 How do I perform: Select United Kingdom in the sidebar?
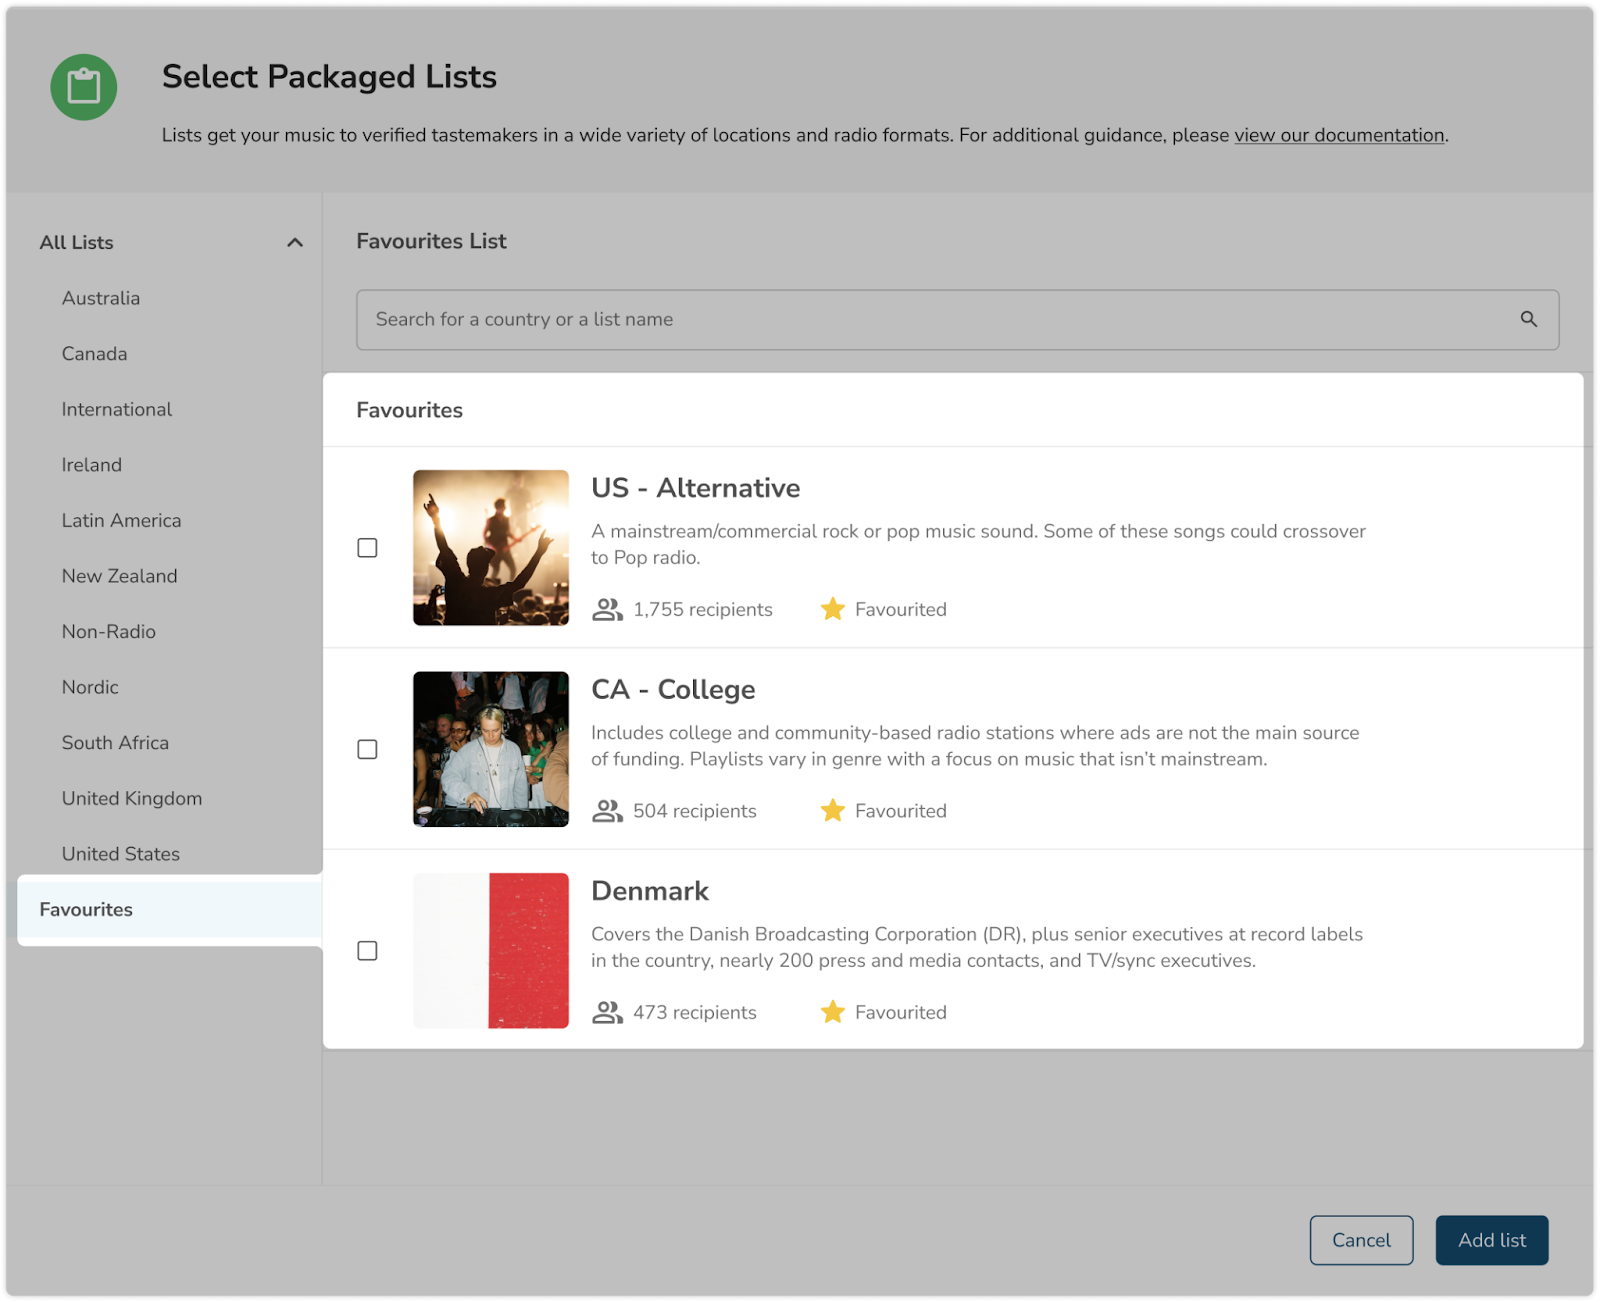point(132,798)
